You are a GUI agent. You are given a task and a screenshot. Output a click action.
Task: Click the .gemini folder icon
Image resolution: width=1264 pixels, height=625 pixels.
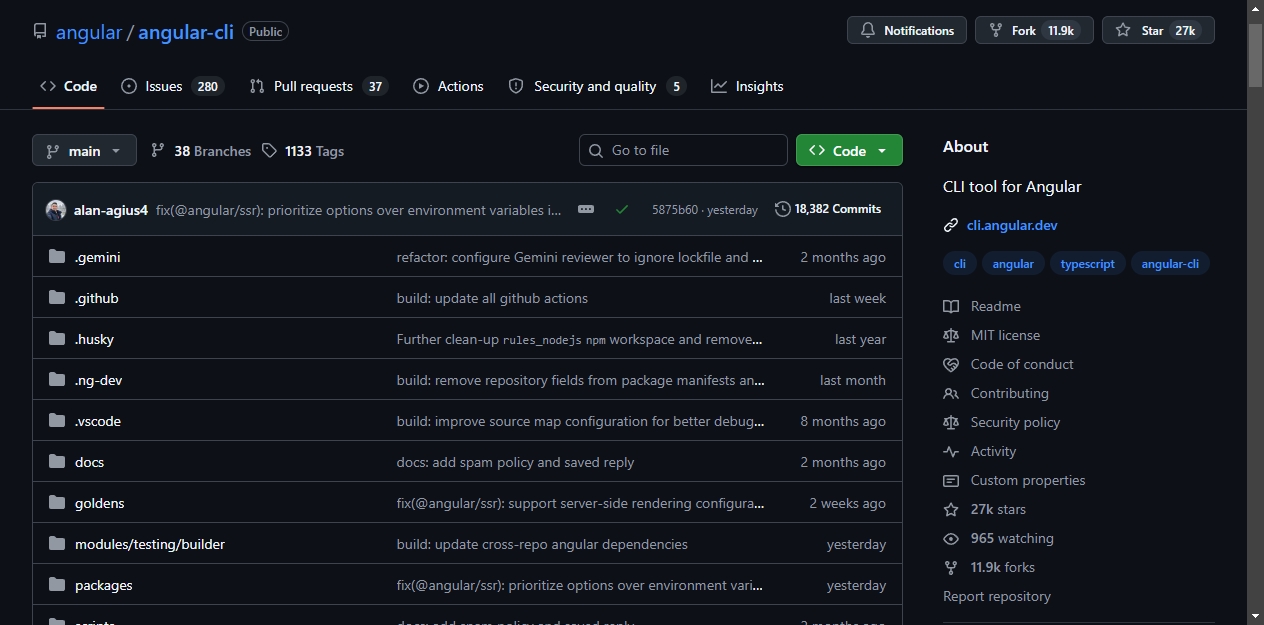pos(57,257)
